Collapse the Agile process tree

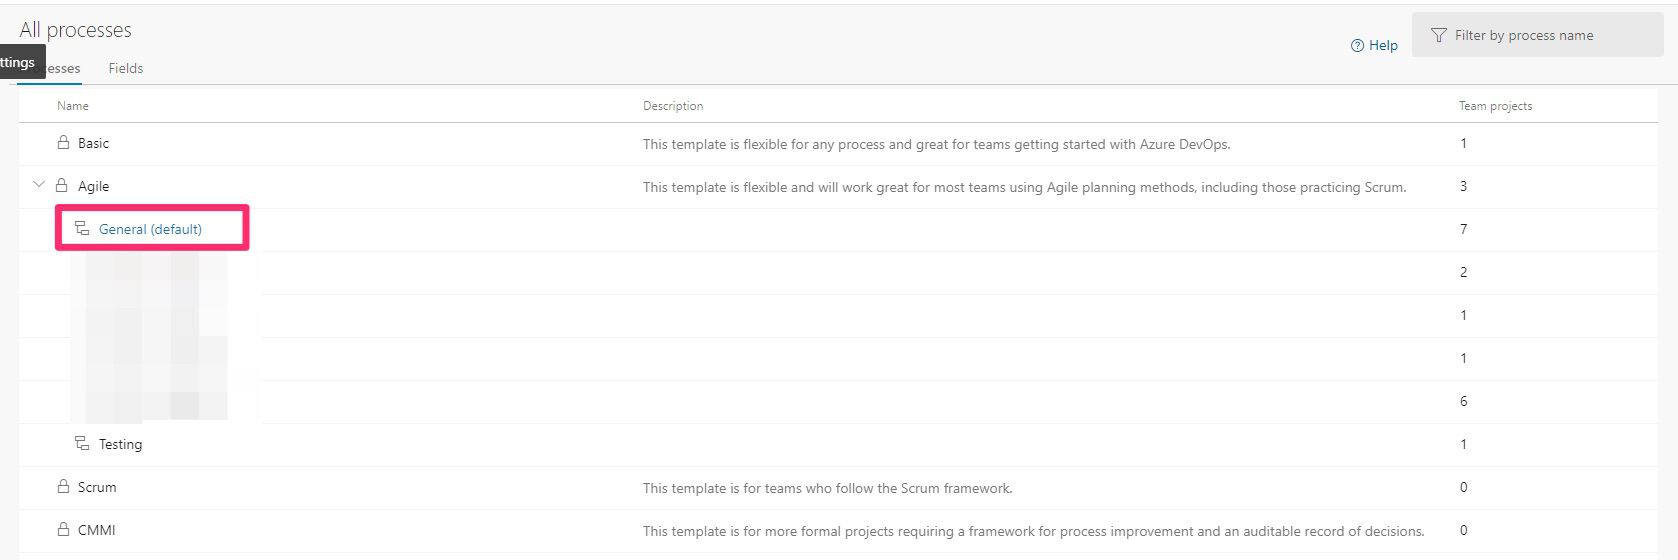(39, 185)
